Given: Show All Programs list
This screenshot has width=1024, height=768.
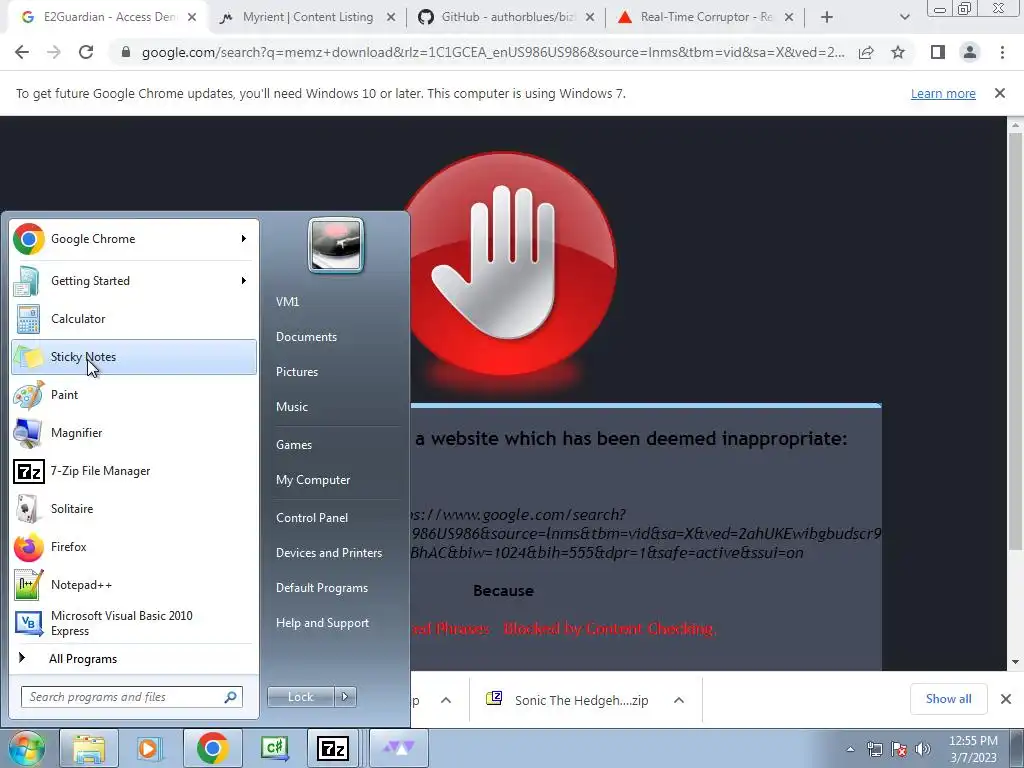Looking at the screenshot, I should 134,658.
